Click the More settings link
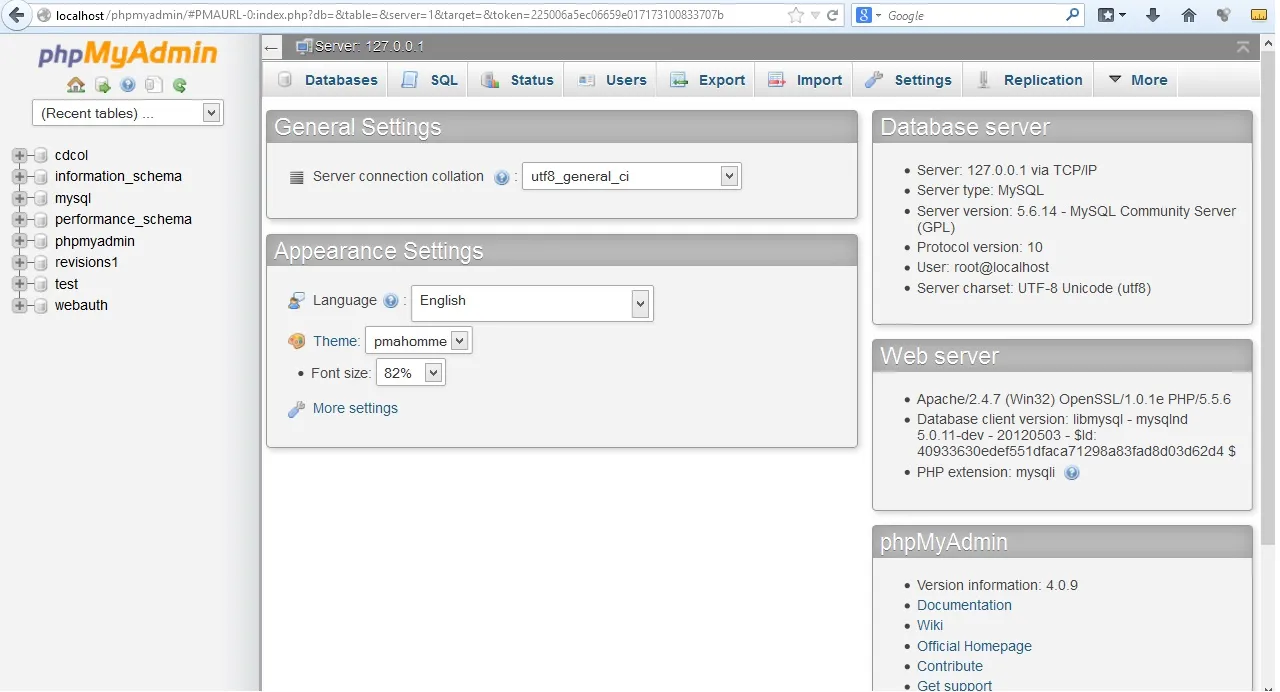Screen dimensions: 1280x692 [355, 409]
